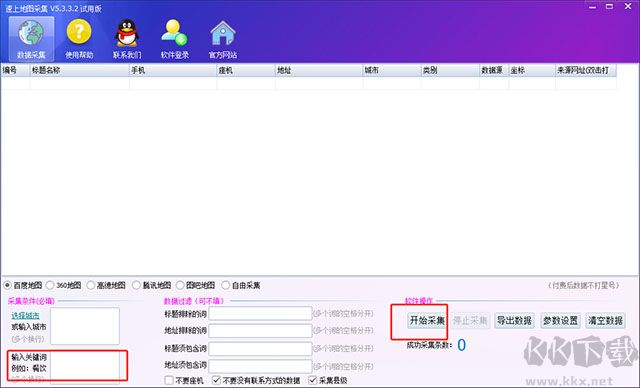
Task: Click the 城市 column header
Action: click(392, 71)
